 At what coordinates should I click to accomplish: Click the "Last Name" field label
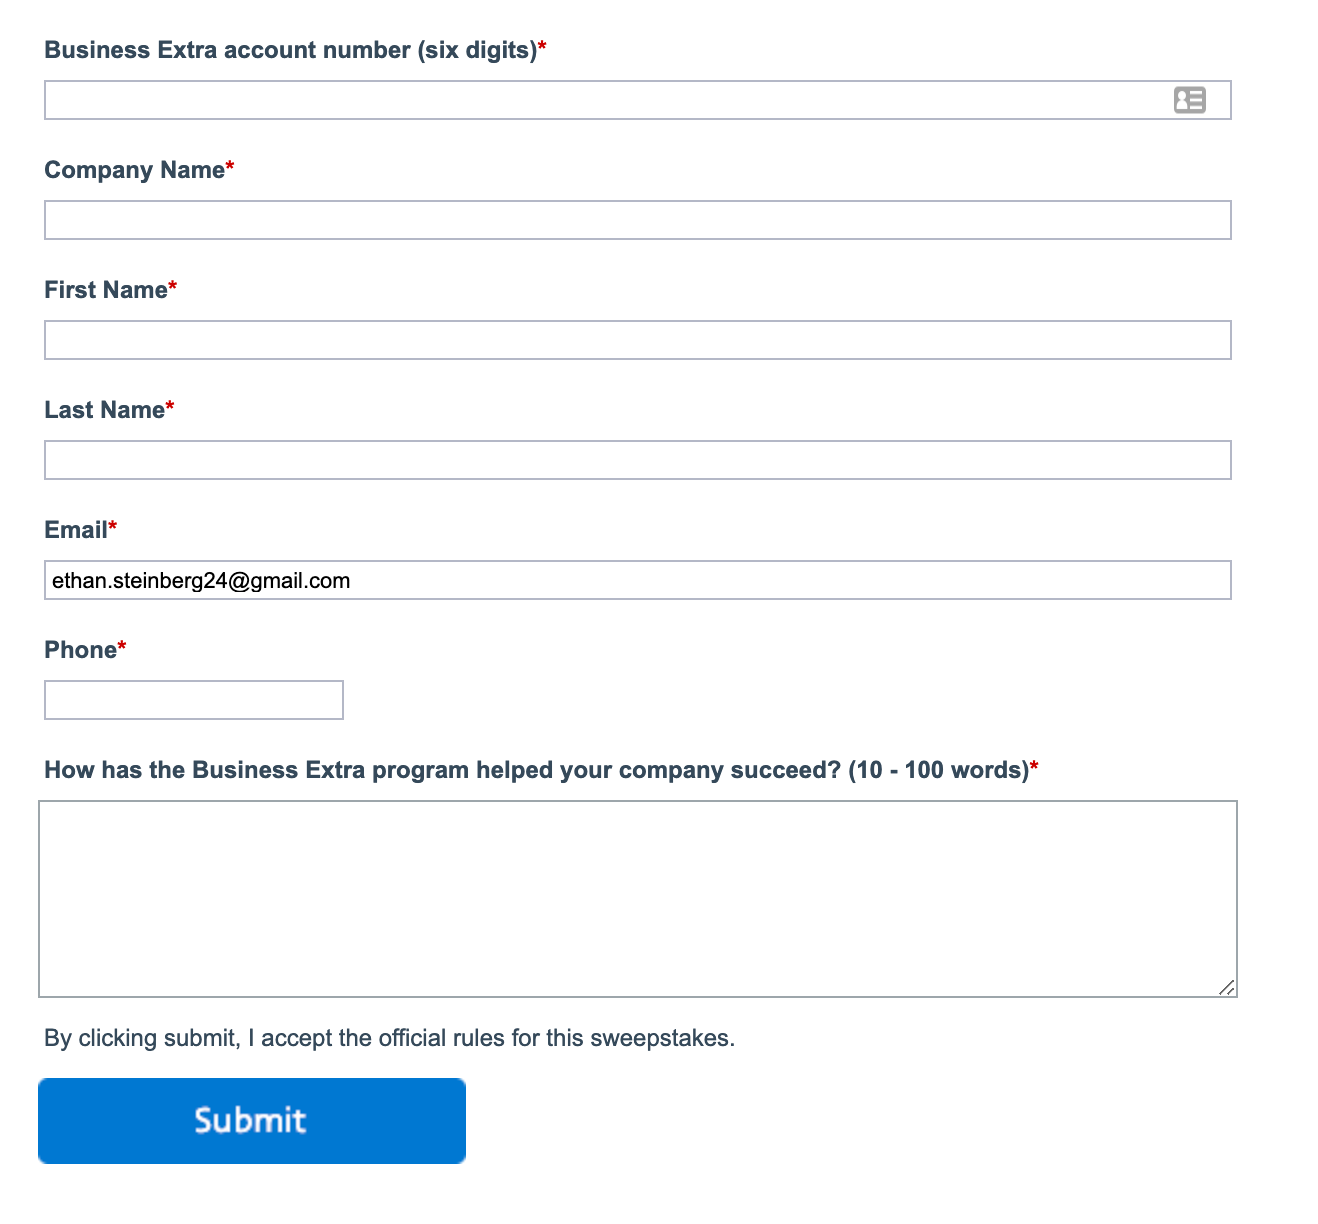click(104, 410)
